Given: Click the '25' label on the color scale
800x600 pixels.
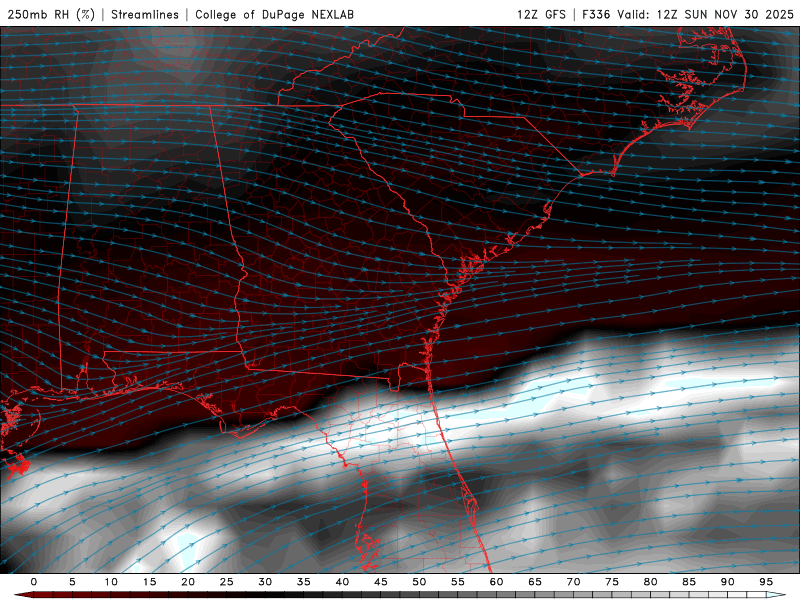Looking at the screenshot, I should tap(227, 582).
